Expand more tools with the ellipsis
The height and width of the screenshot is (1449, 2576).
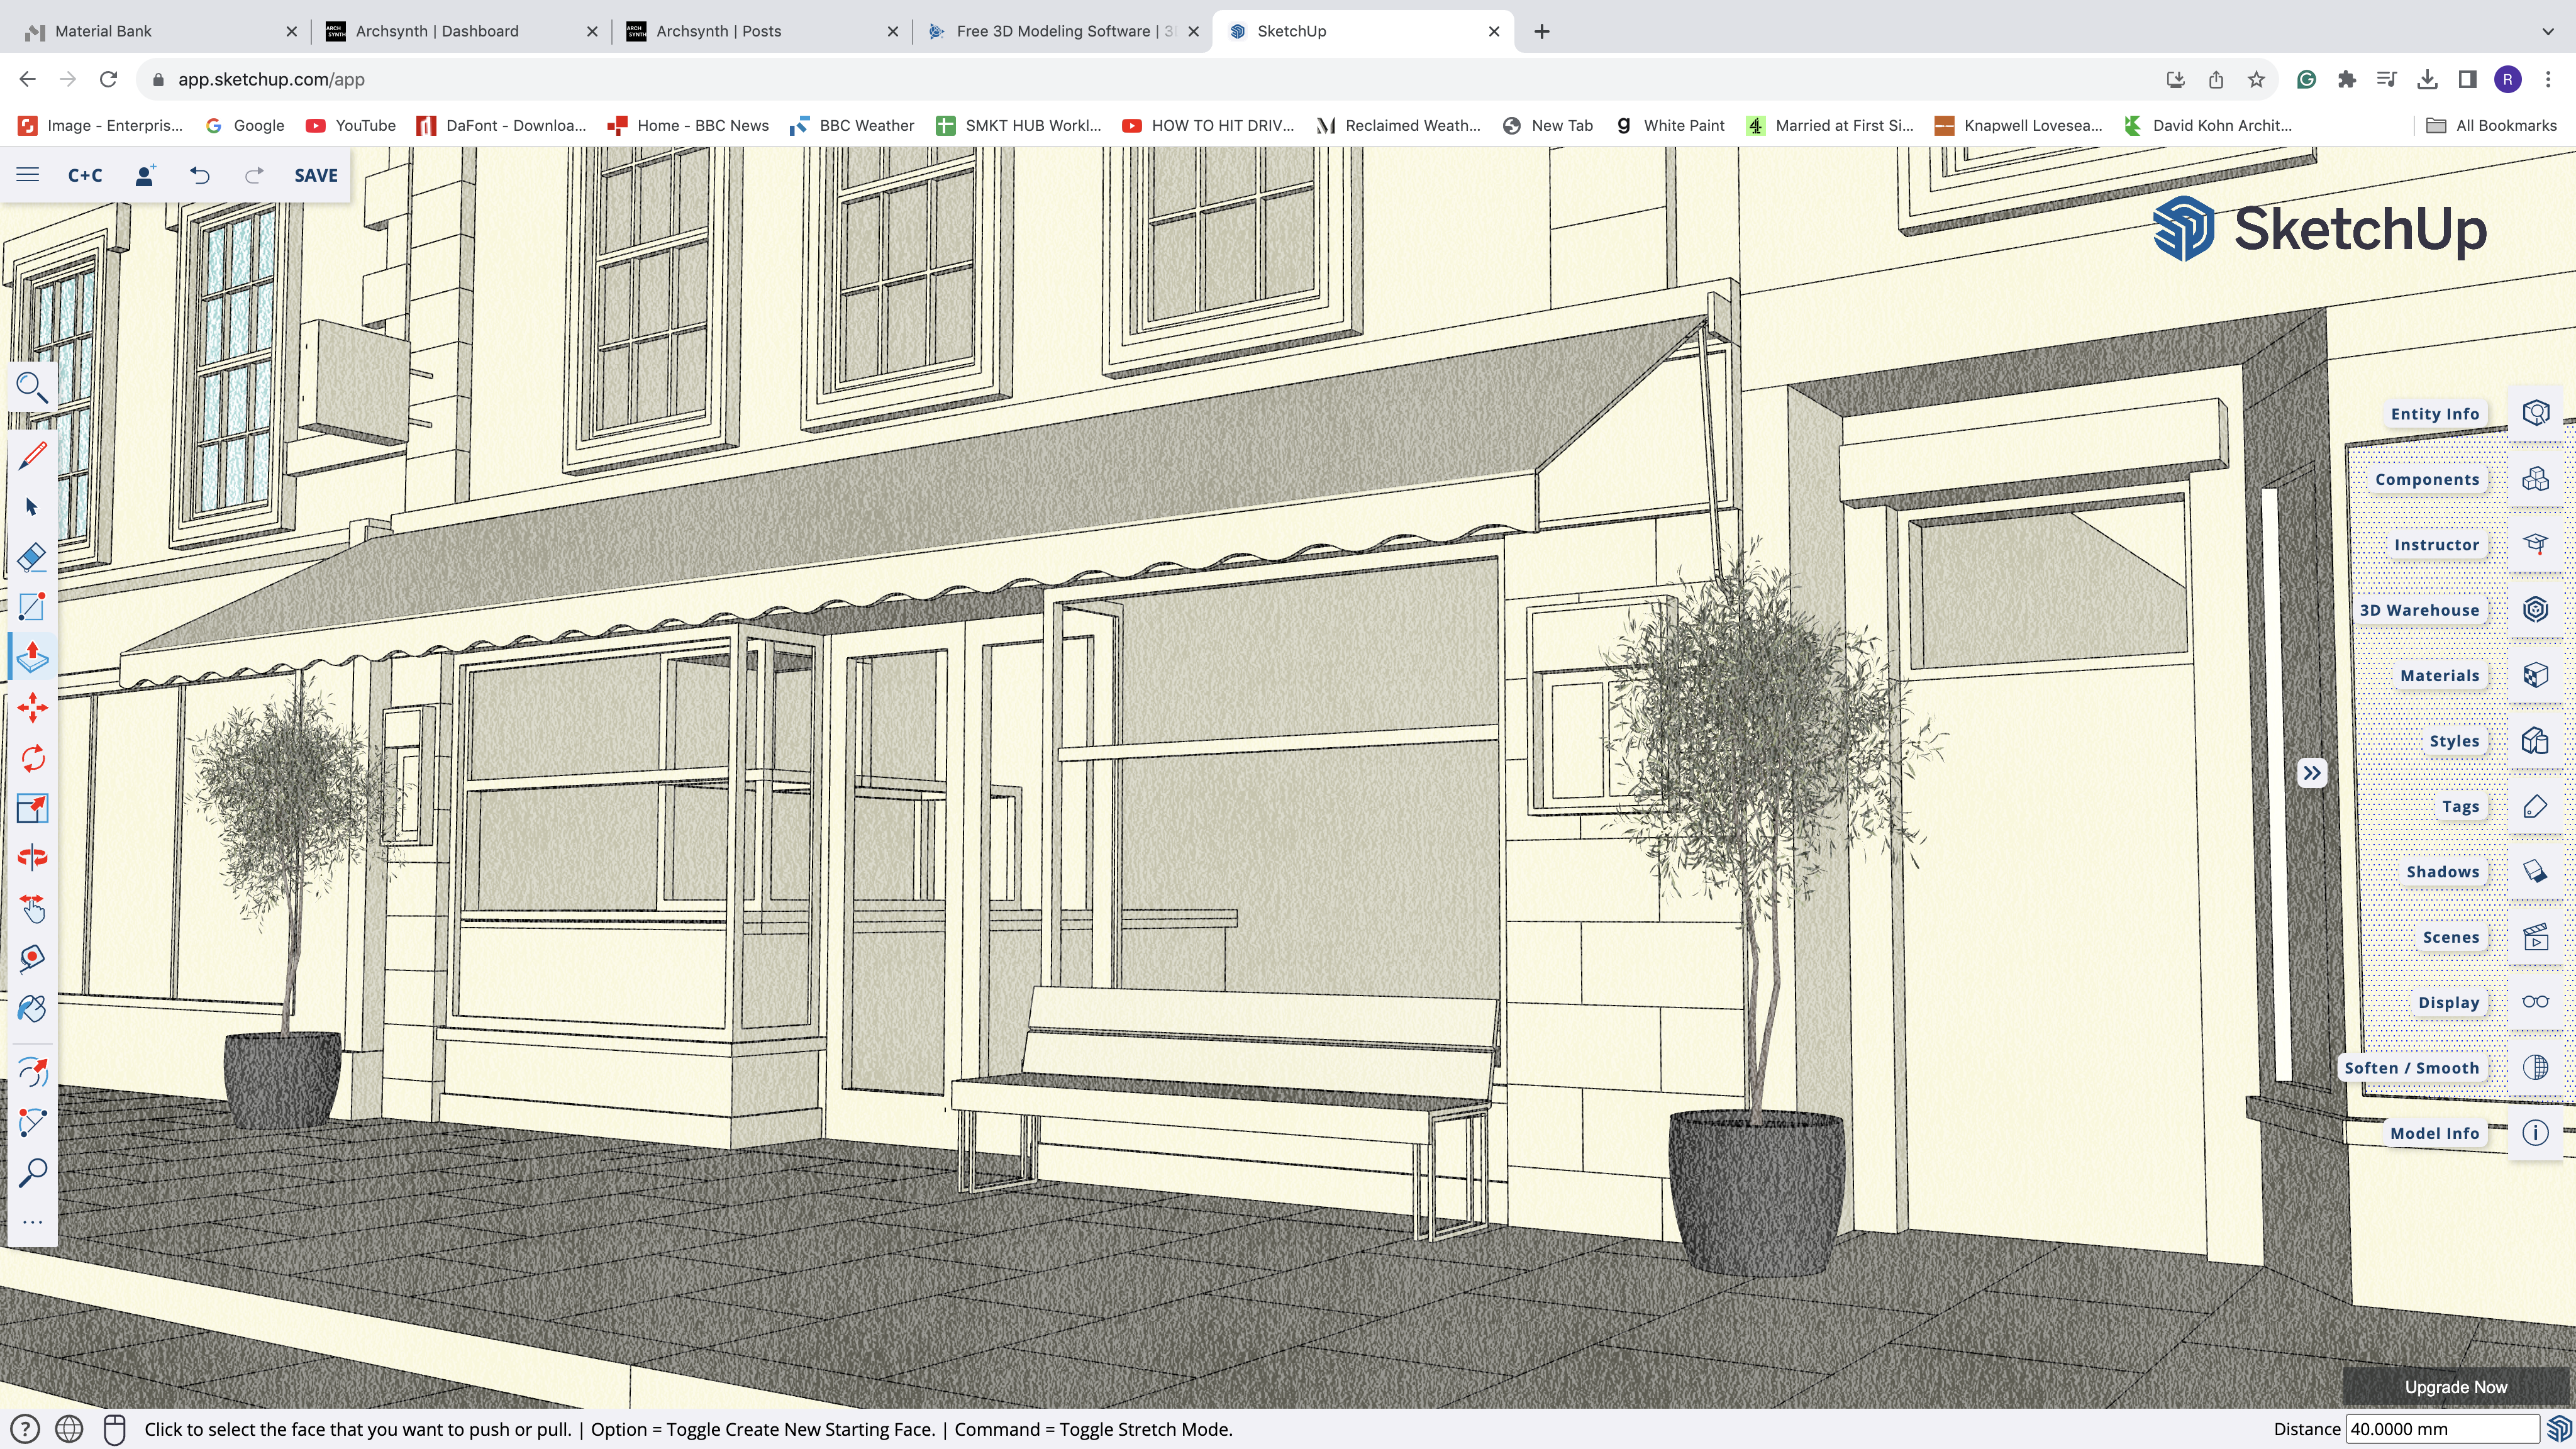[x=32, y=1222]
